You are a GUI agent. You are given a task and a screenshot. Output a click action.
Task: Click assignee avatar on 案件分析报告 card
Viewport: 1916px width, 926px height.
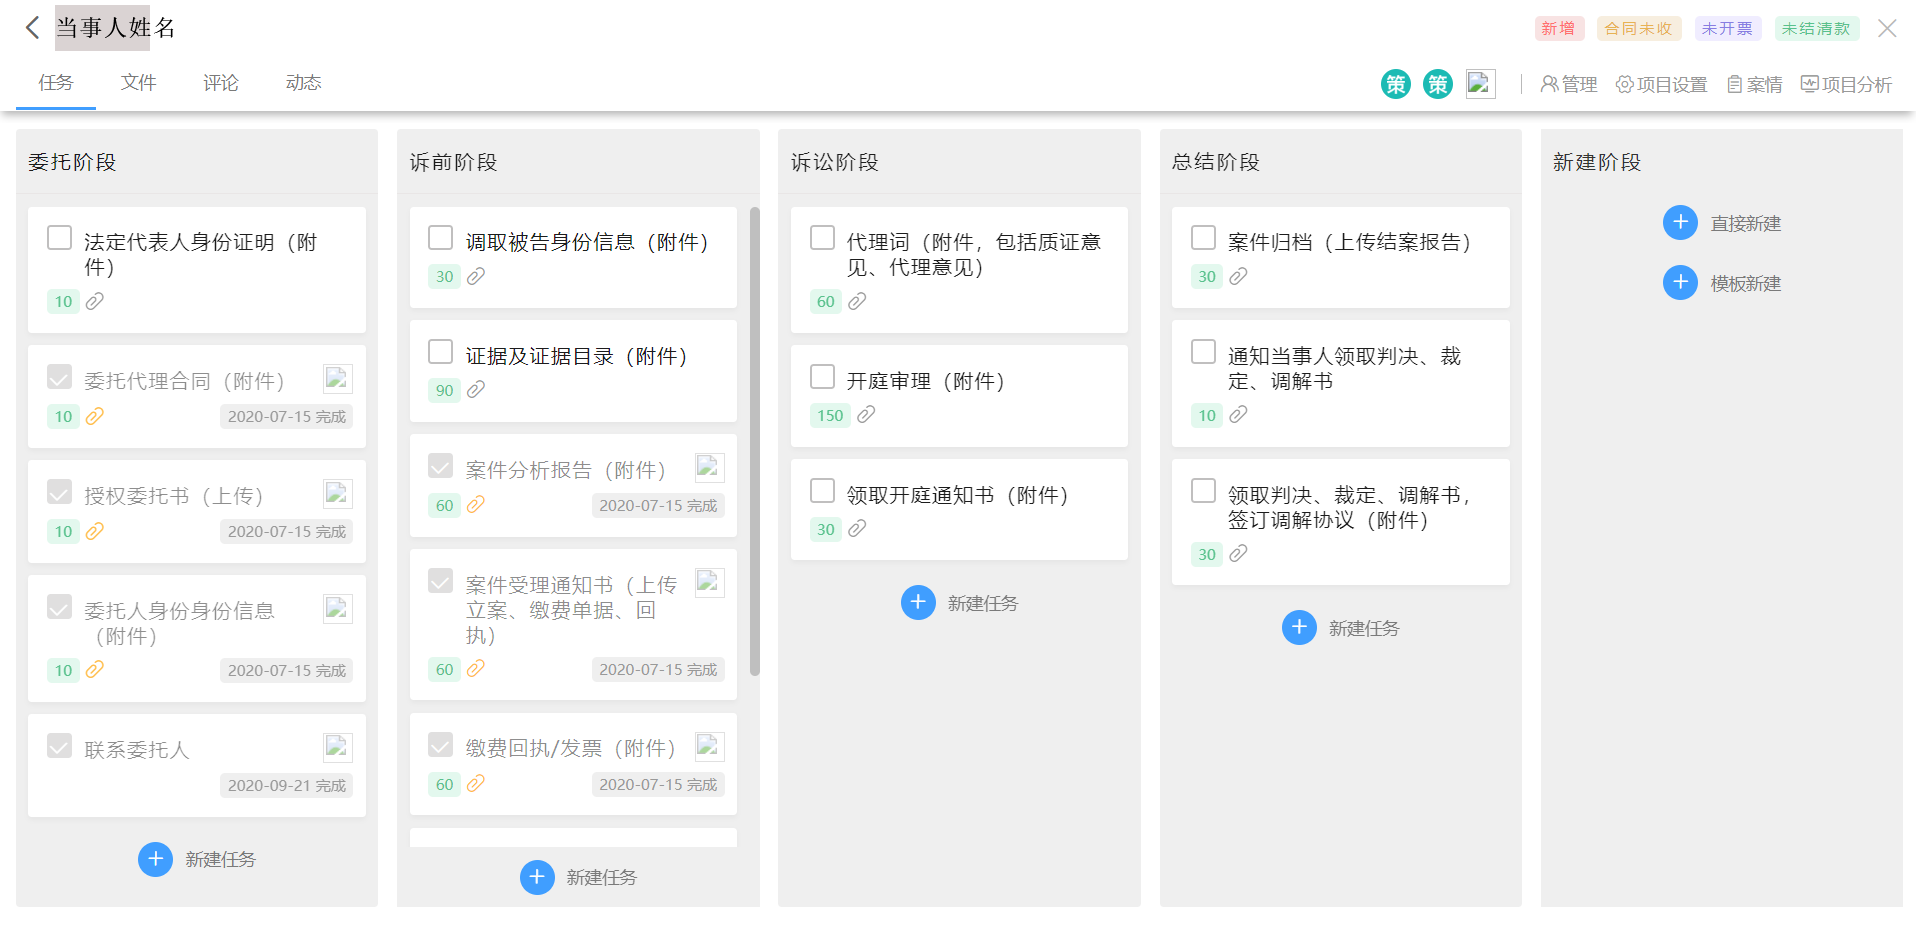710,468
